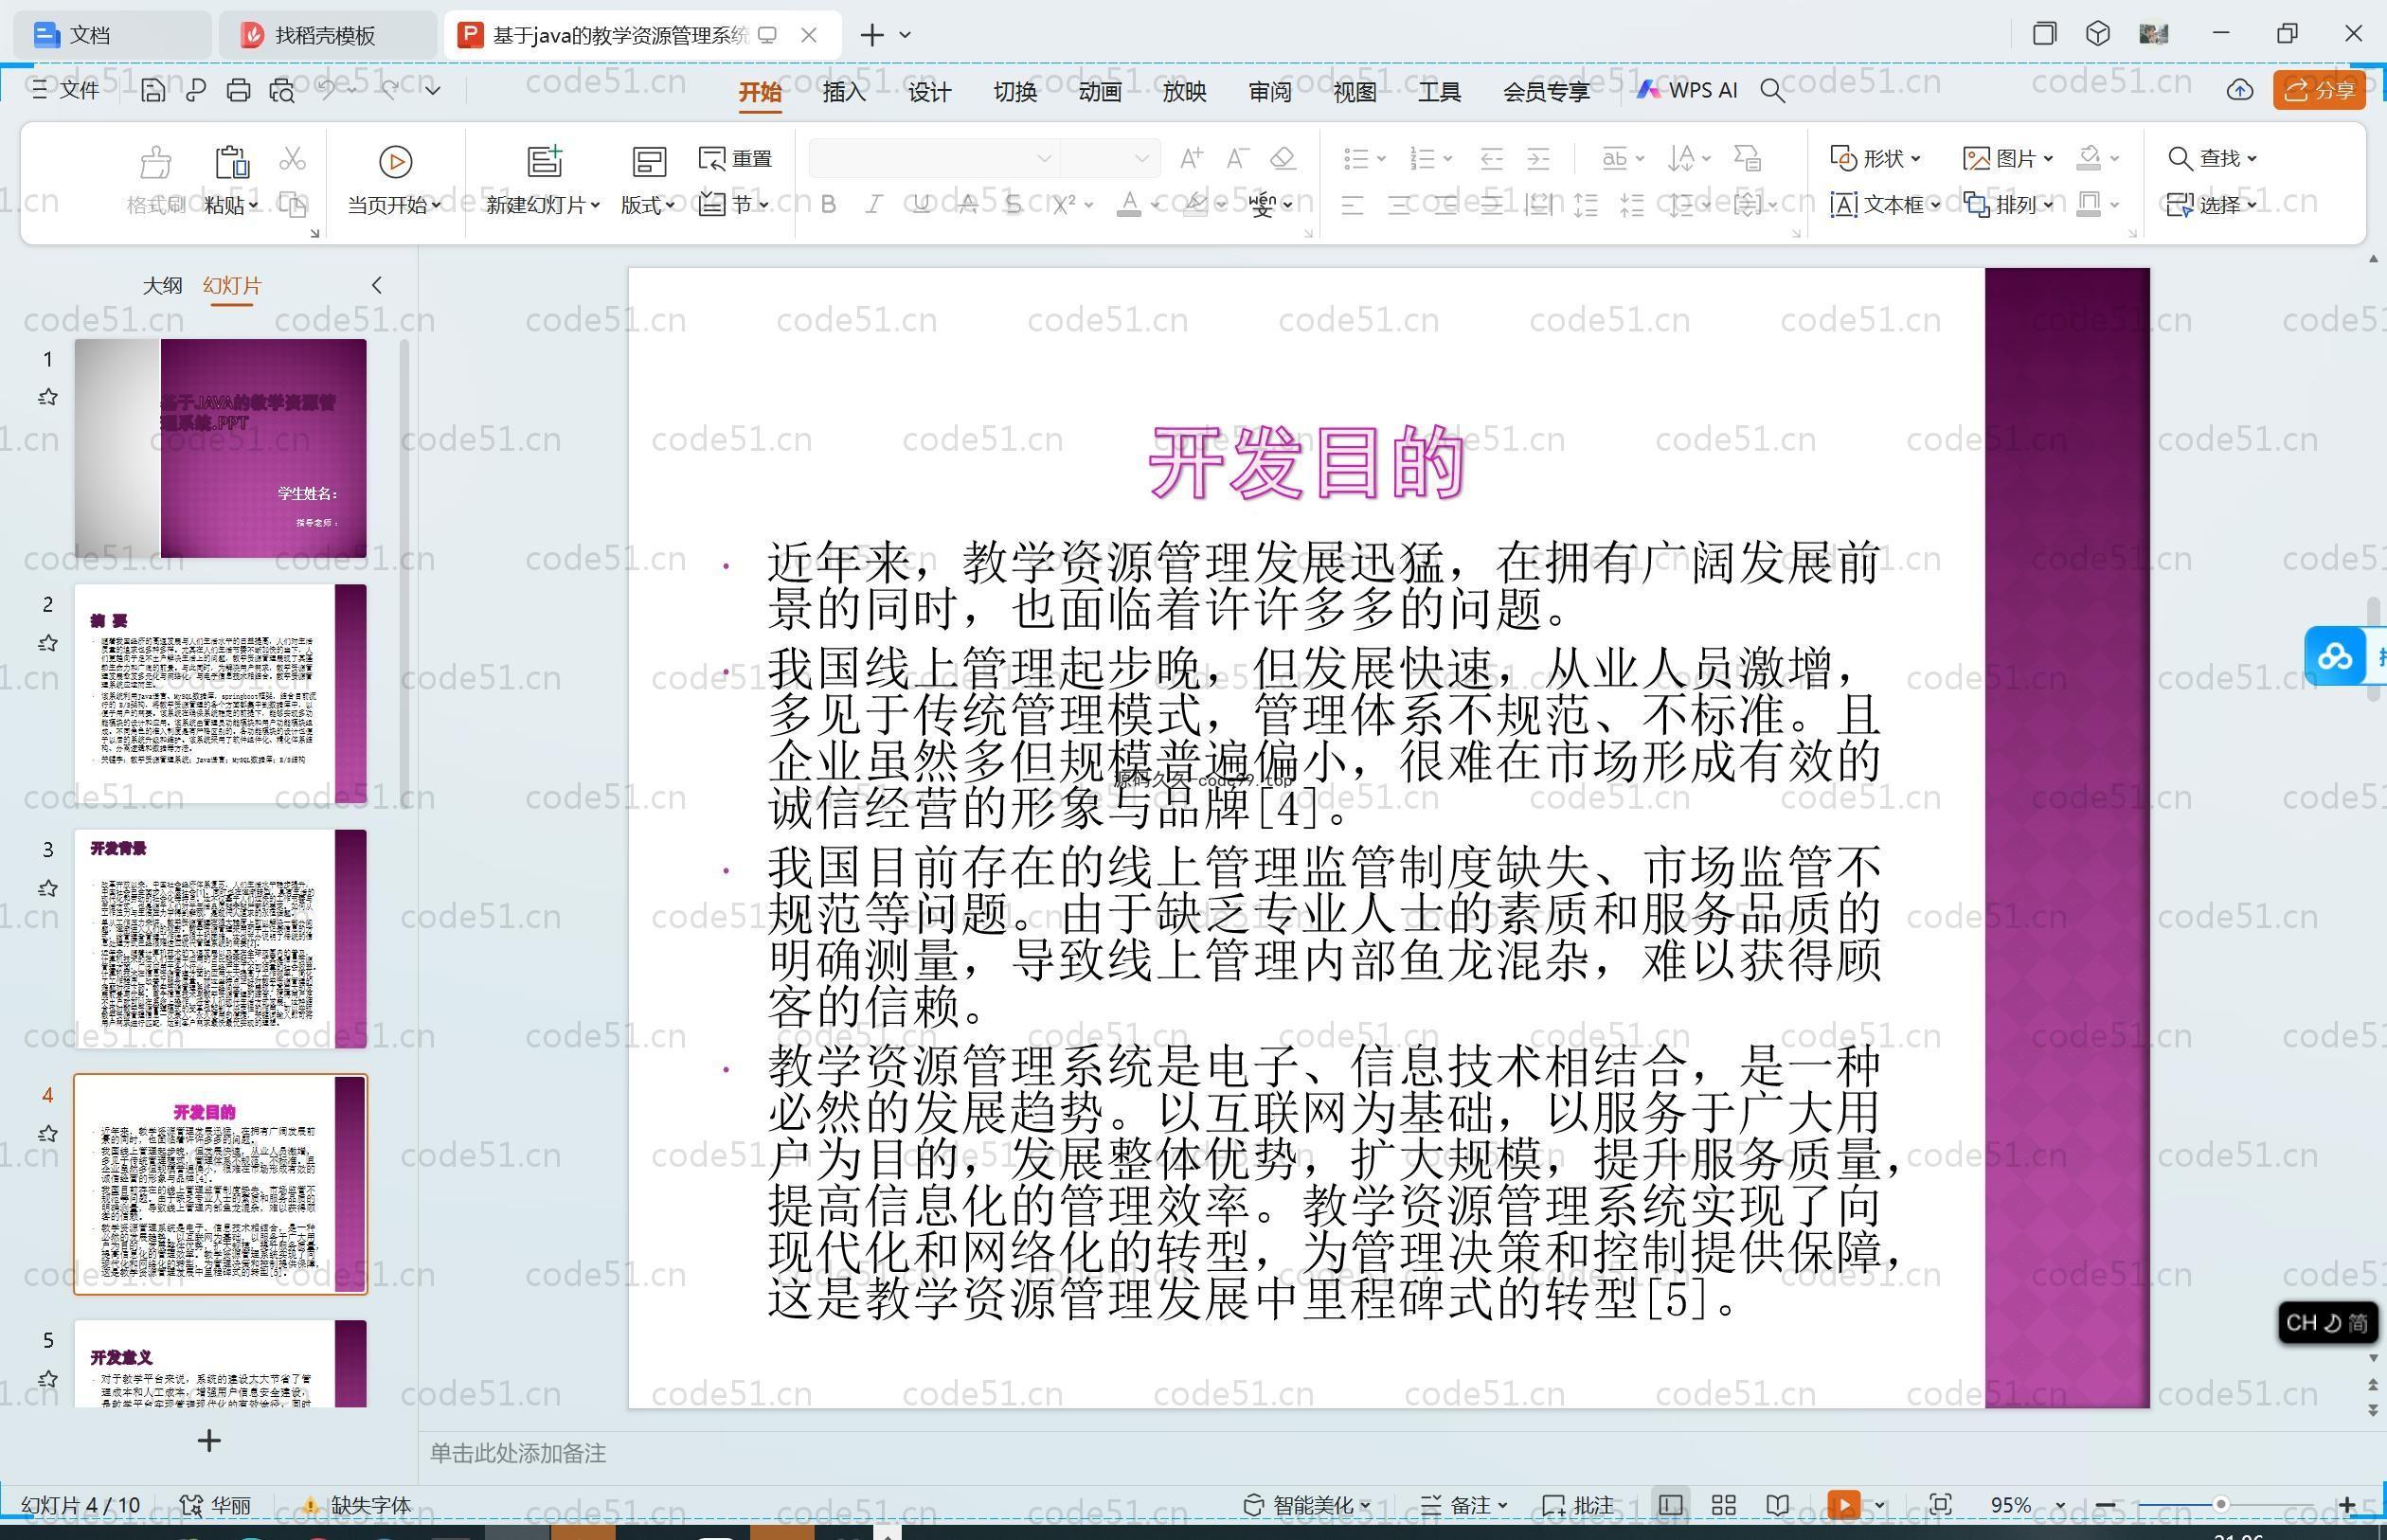Click the notes field 单击此处添加备注
The image size is (2387, 1540).
(x=518, y=1453)
